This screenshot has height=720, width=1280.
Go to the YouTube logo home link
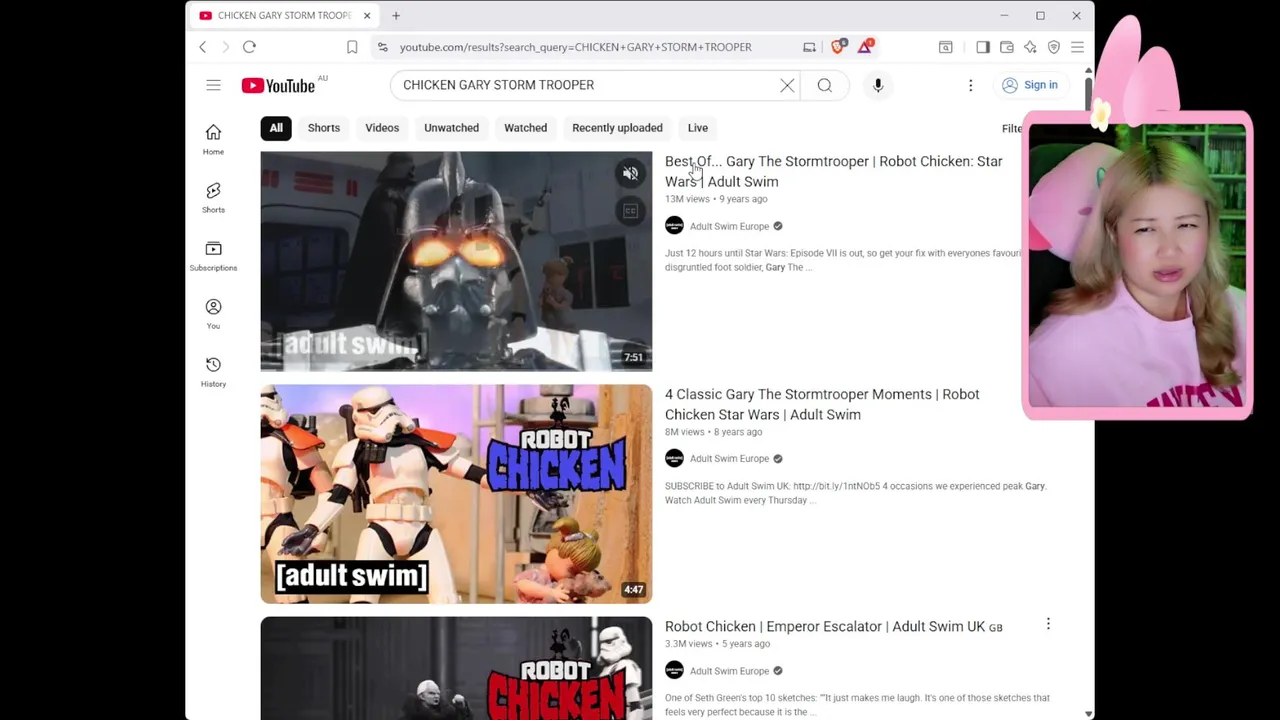point(278,85)
